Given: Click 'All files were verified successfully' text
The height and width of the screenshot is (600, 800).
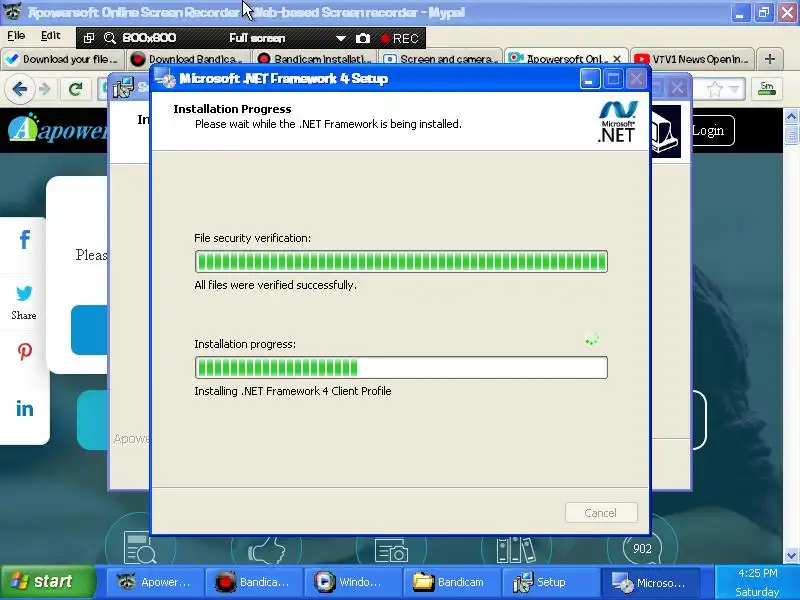Looking at the screenshot, I should (276, 285).
